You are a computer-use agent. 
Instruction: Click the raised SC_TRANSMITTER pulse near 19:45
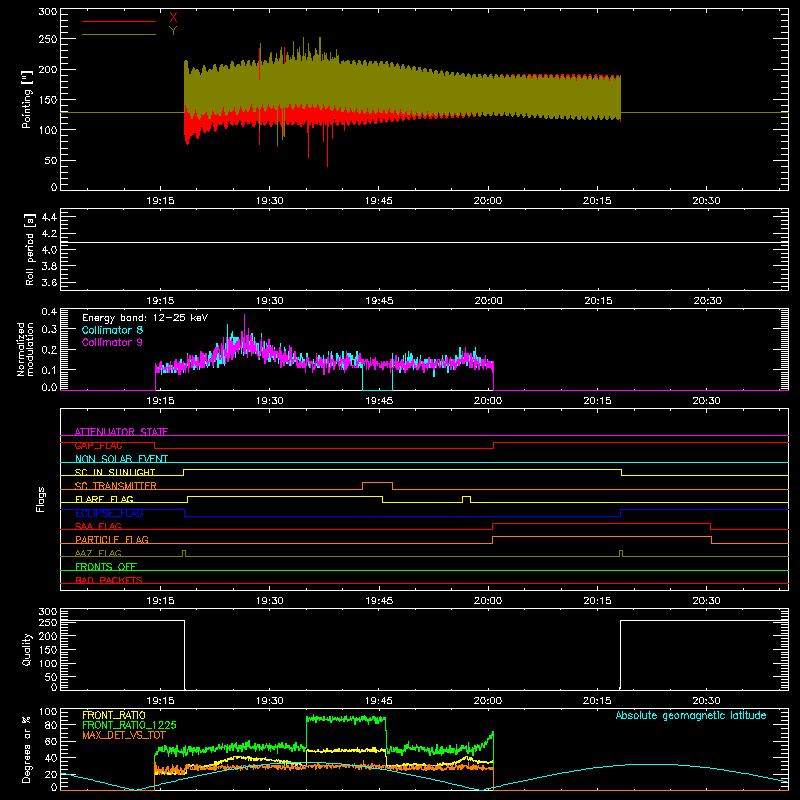pyautogui.click(x=378, y=483)
